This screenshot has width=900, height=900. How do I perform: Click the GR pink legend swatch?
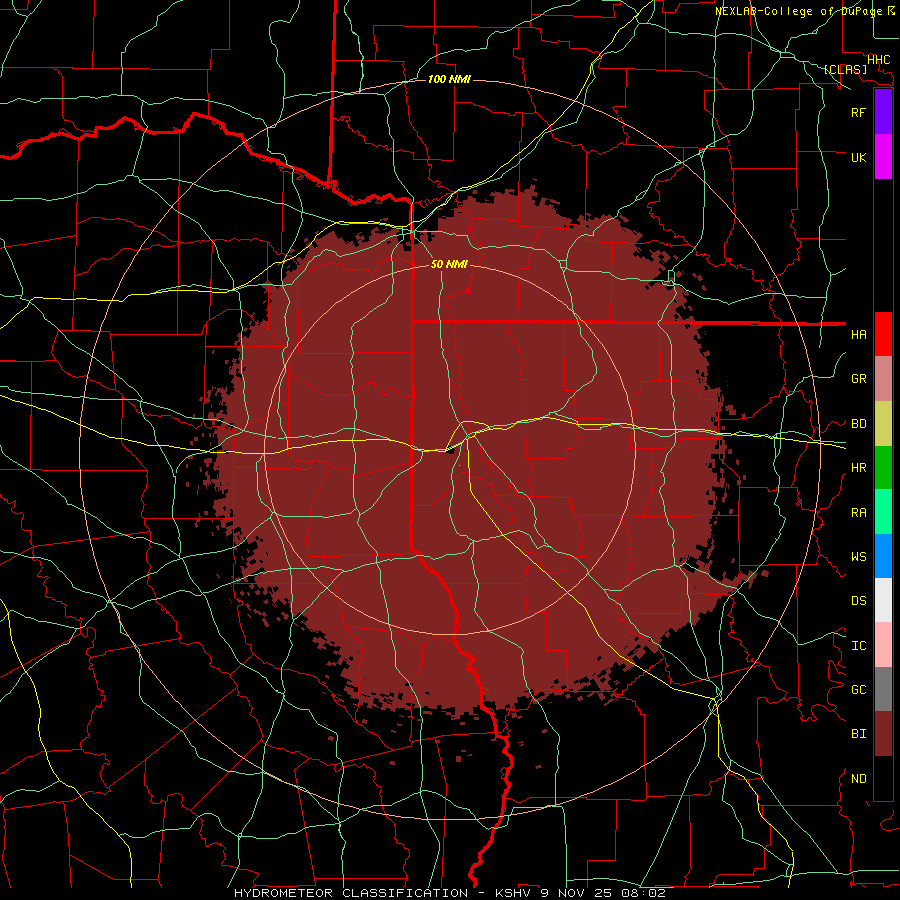point(883,379)
